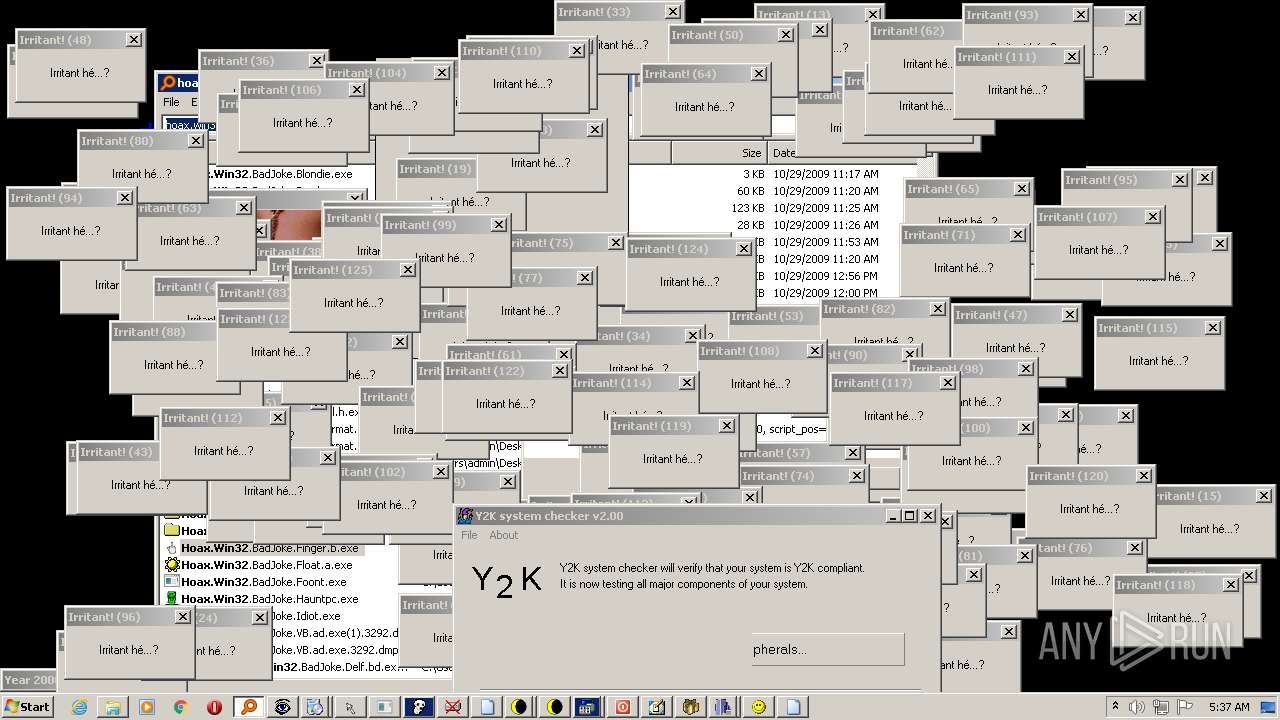Viewport: 1280px width, 720px height.
Task: Focus the Y2K system checker title bar
Action: pyautogui.click(x=696, y=516)
